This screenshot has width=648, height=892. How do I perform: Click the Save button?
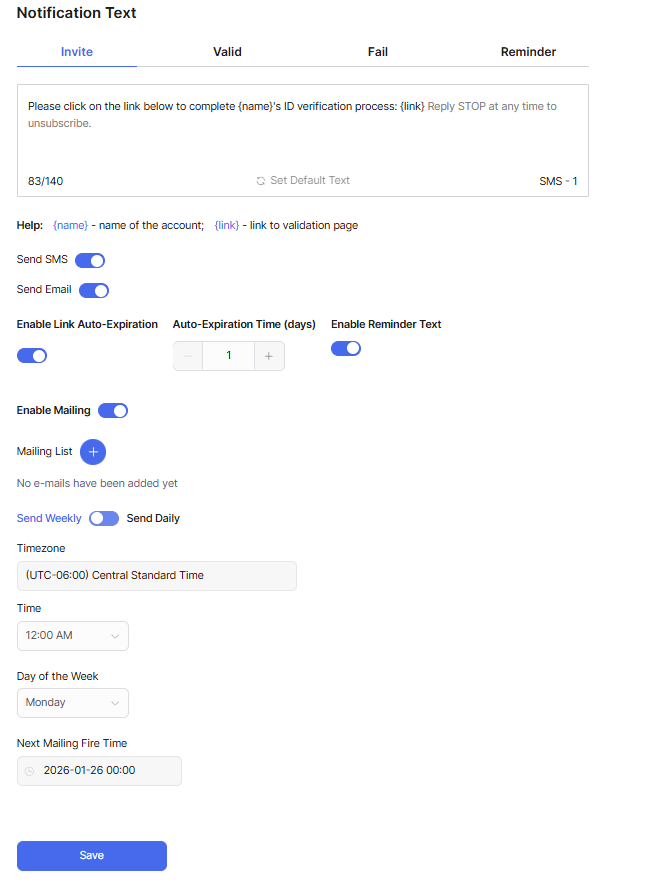pos(92,856)
